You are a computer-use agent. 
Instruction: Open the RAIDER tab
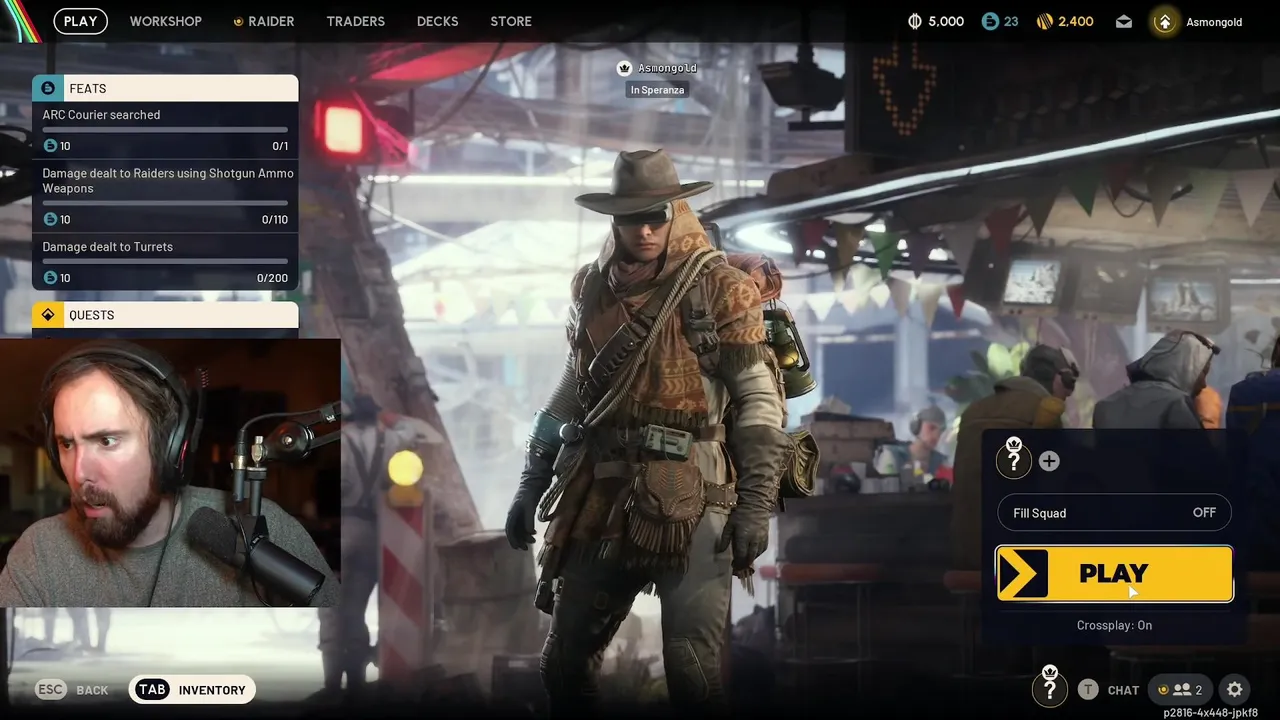pos(264,21)
